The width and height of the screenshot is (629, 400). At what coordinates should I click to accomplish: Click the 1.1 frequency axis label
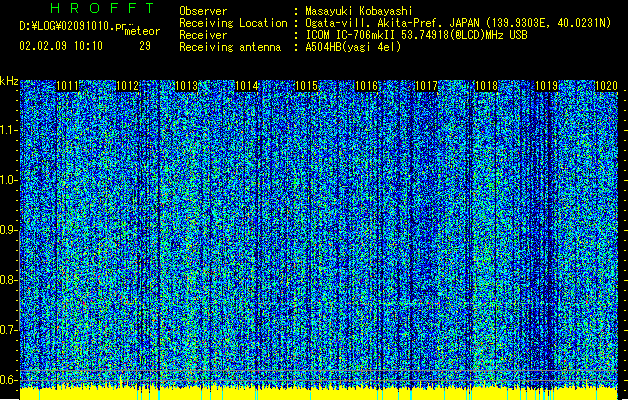click(8, 130)
